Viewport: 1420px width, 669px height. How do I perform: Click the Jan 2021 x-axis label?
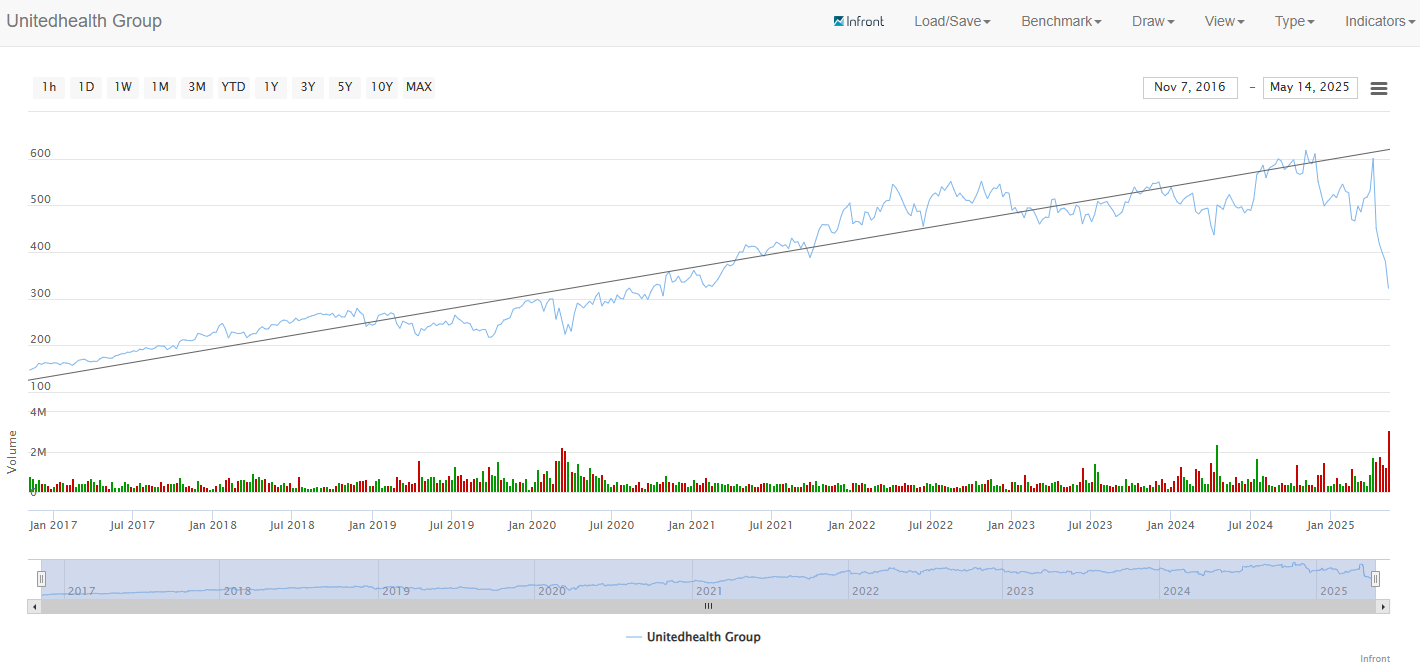(x=692, y=525)
